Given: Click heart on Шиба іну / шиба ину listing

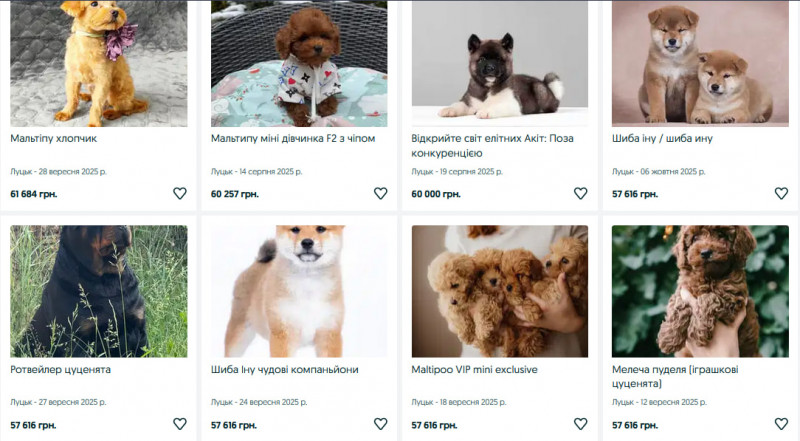Looking at the screenshot, I should 781,194.
